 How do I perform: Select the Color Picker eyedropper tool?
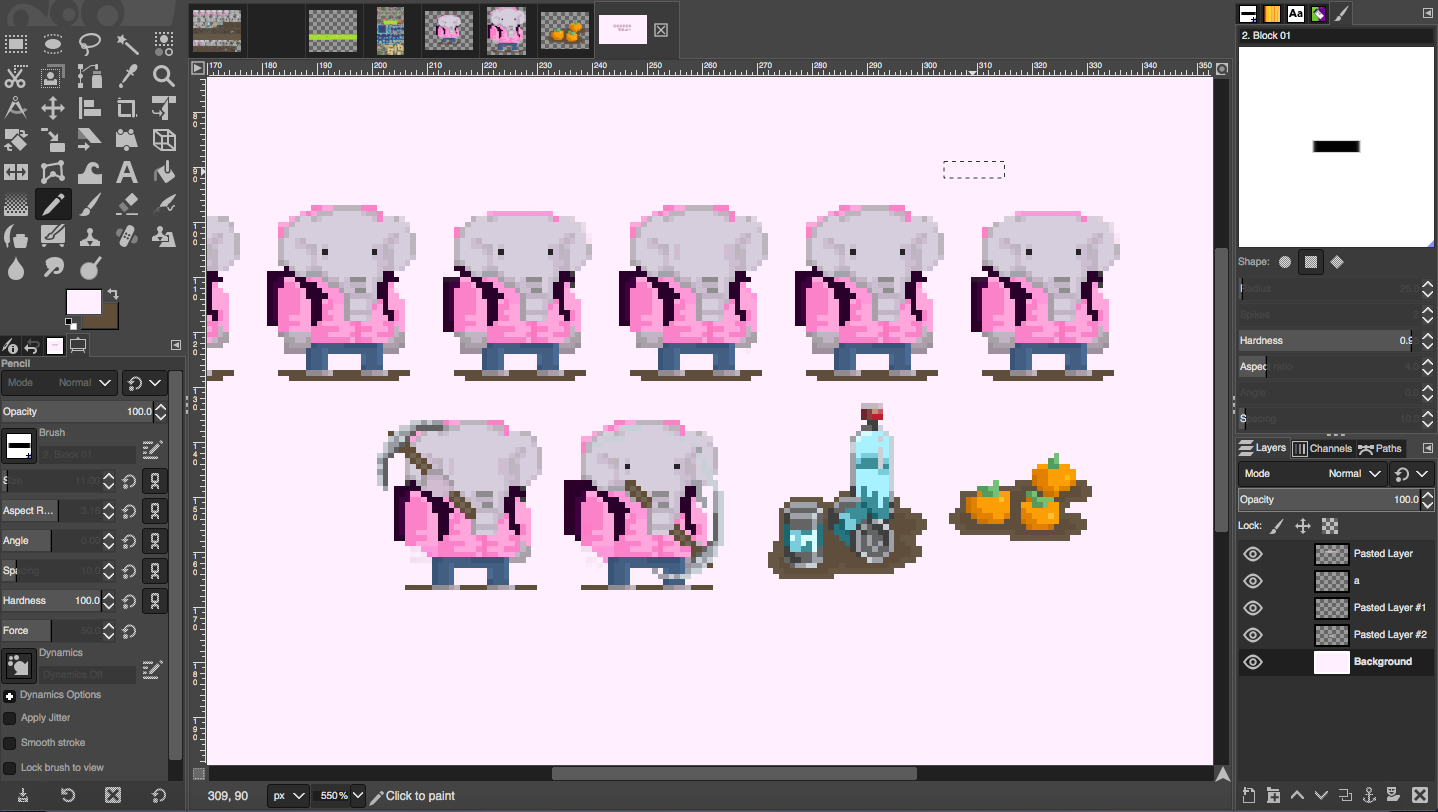point(127,76)
